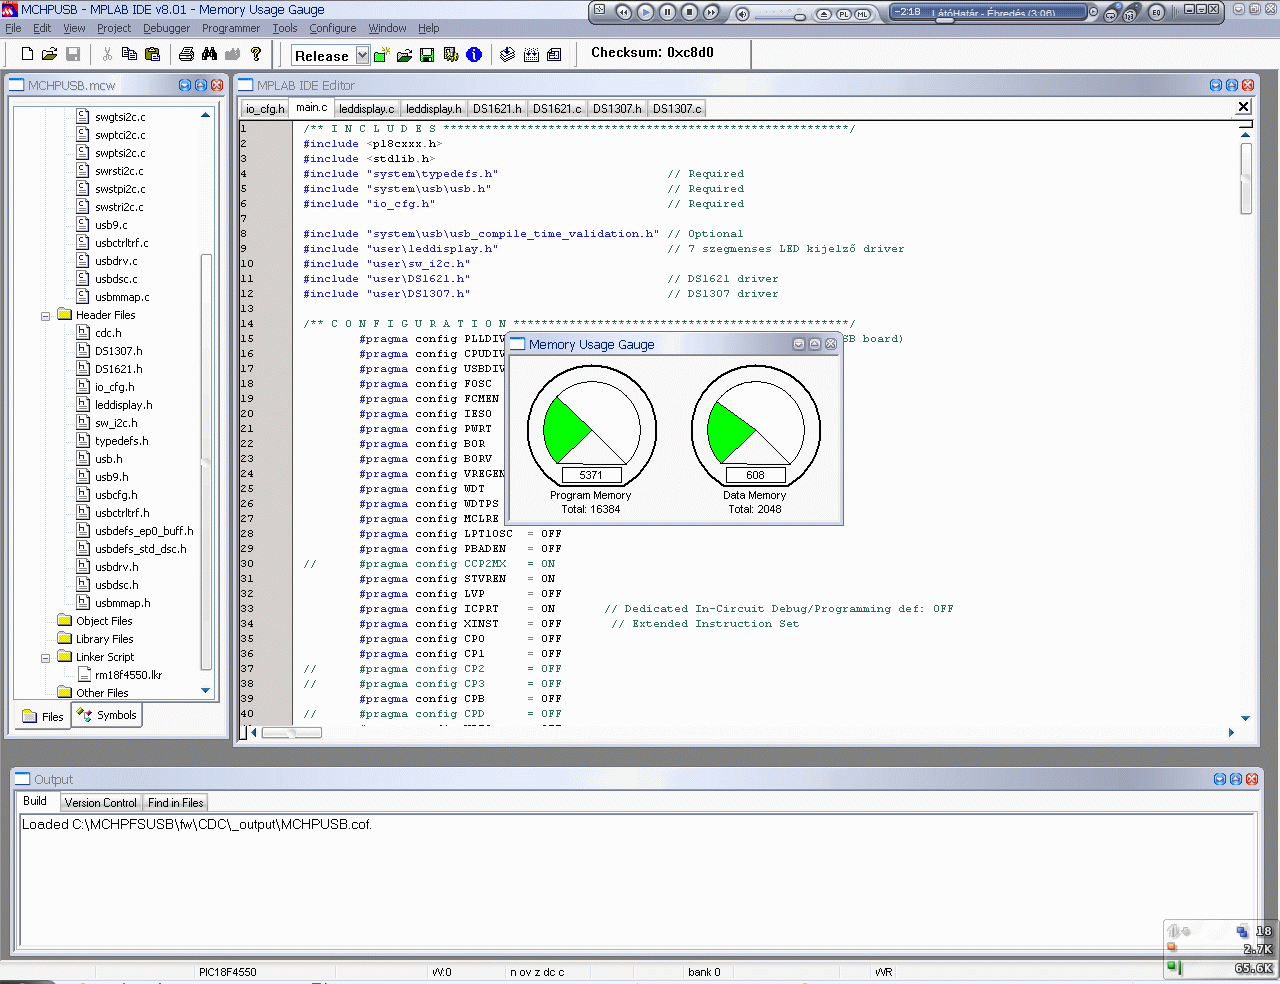Screen dimensions: 1280x984
Task: Switch to the DS1307.c editor tab
Action: (x=677, y=109)
